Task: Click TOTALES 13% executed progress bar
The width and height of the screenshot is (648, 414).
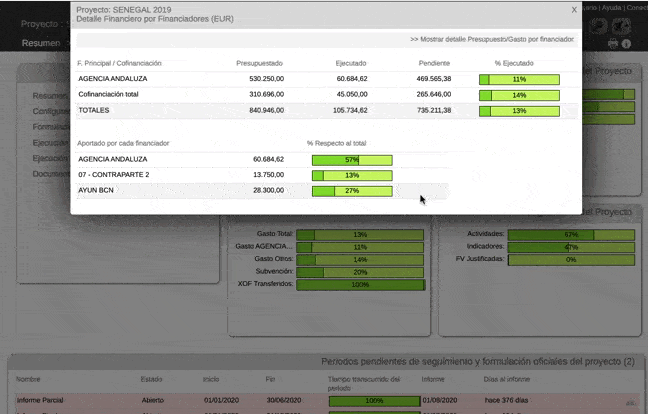Action: pyautogui.click(x=519, y=111)
